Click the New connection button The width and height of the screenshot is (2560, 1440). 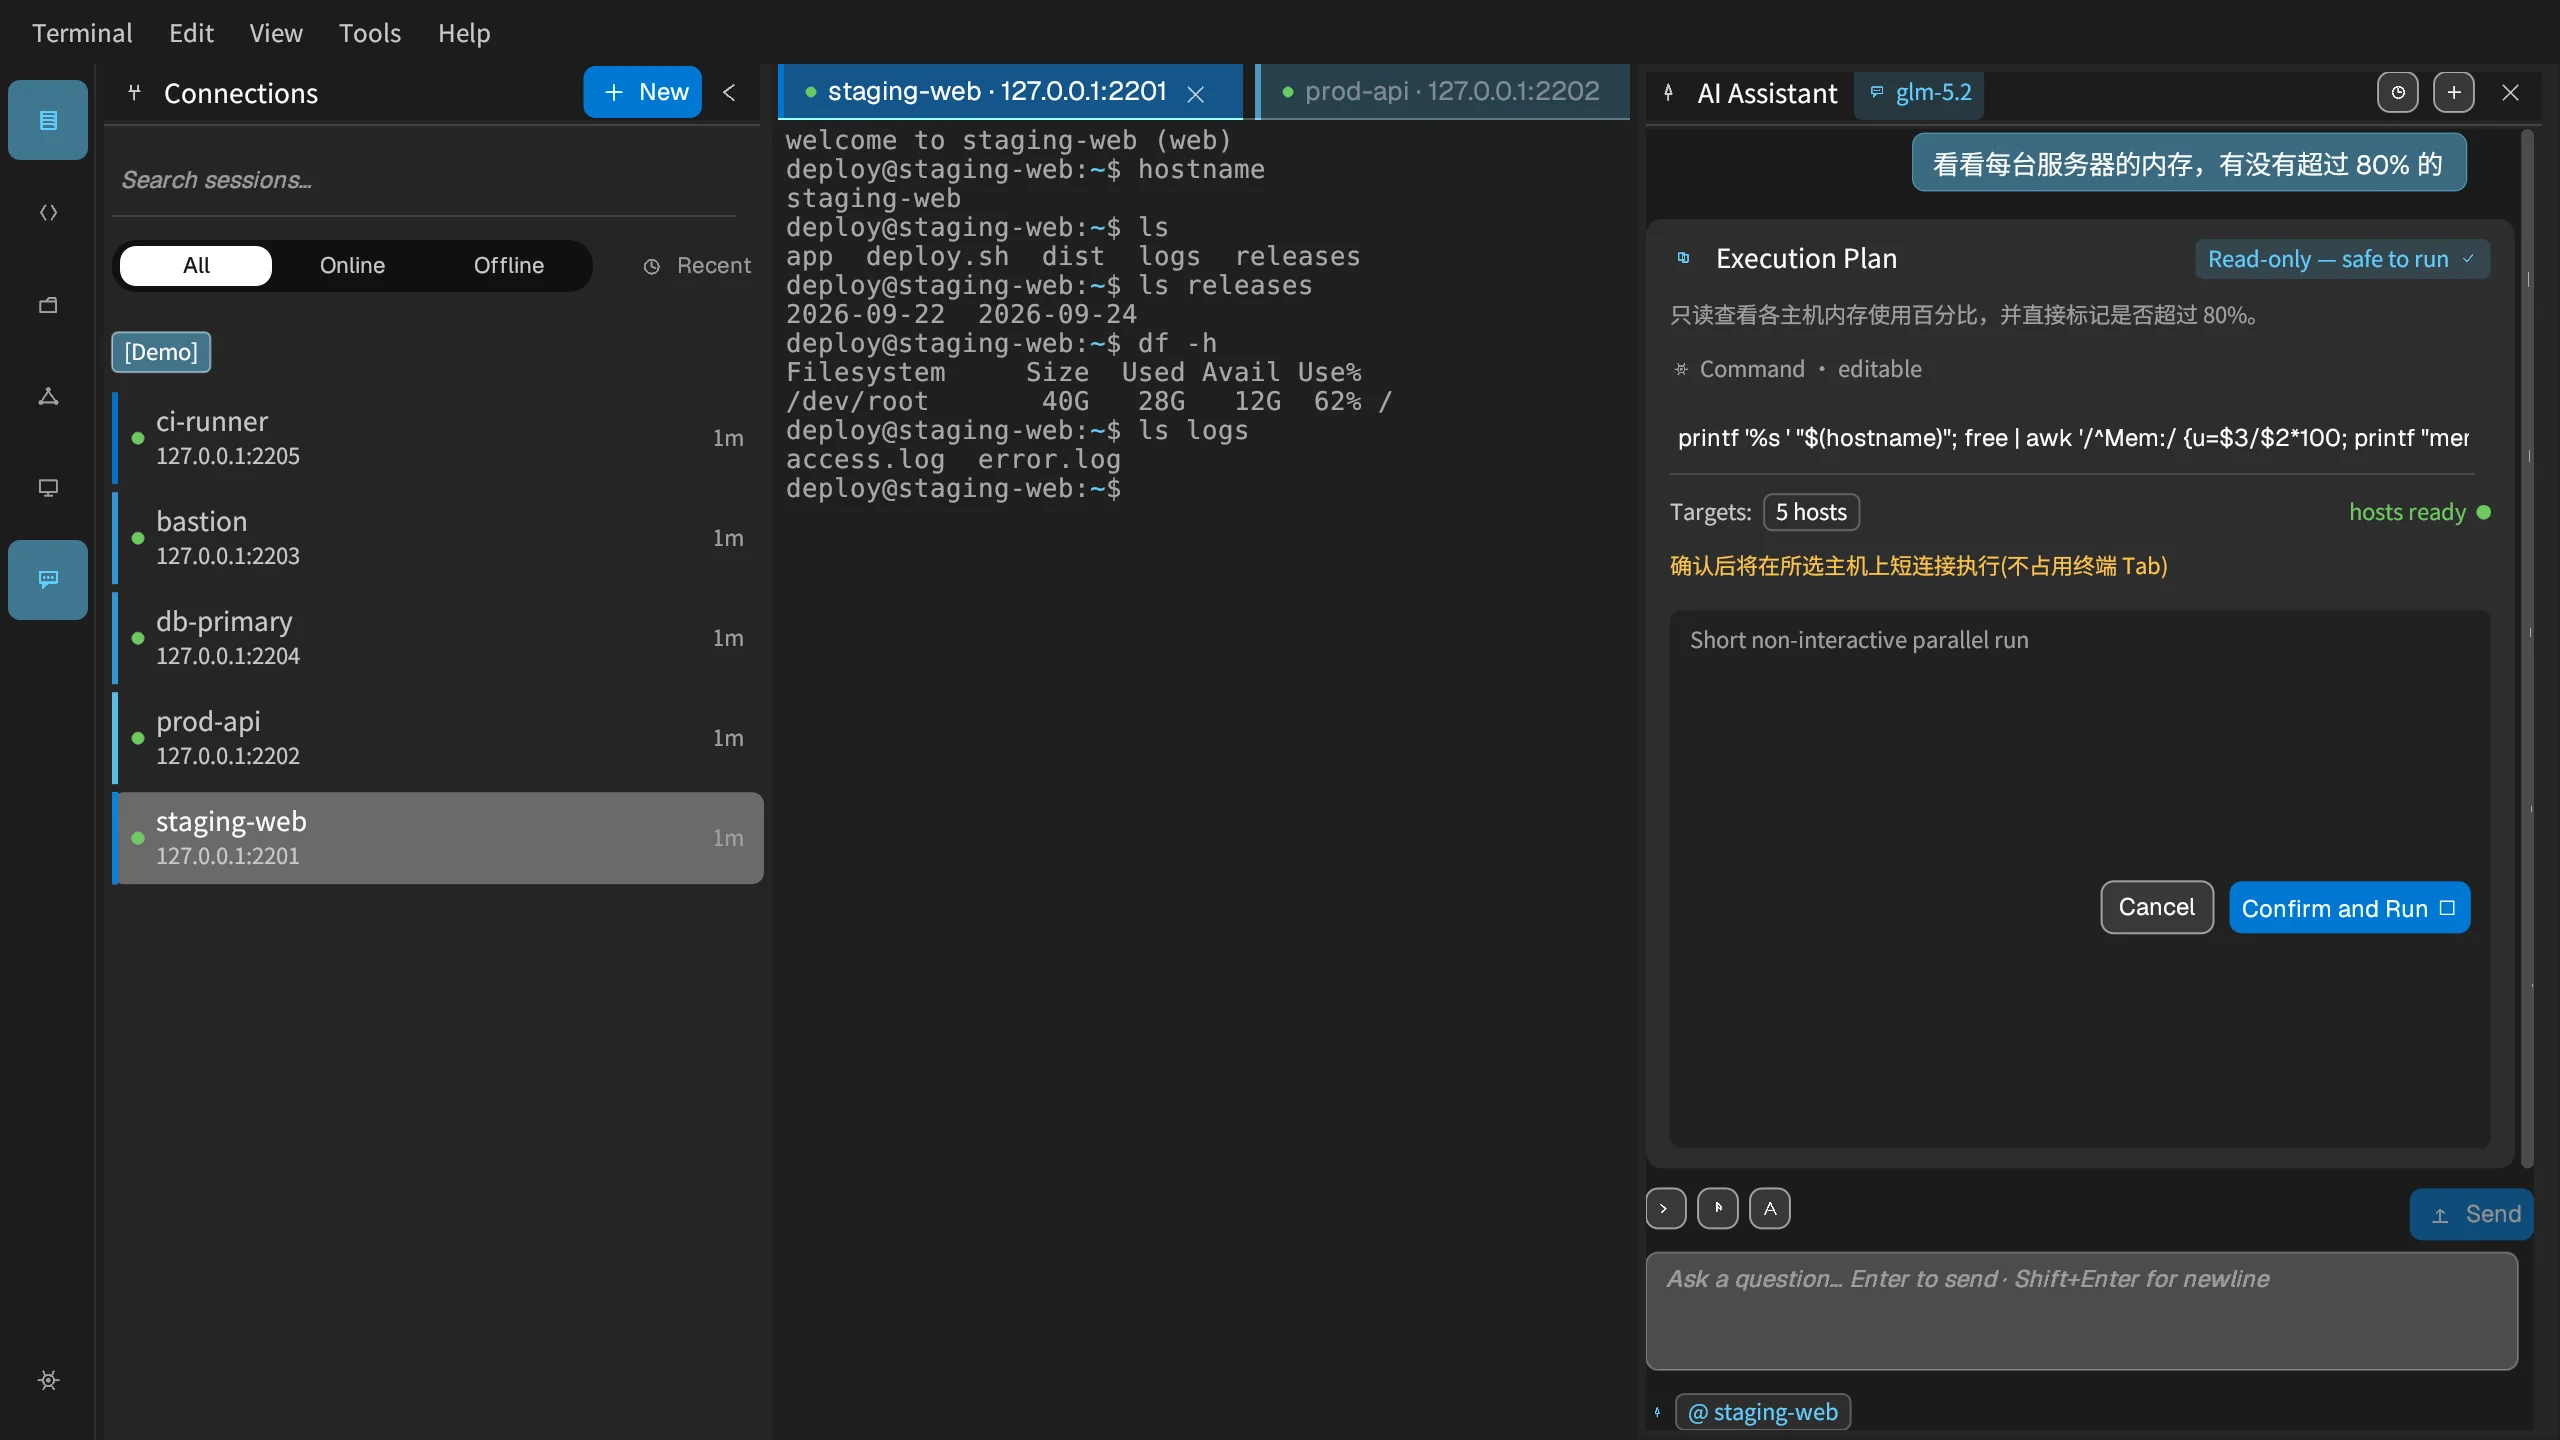[x=642, y=92]
